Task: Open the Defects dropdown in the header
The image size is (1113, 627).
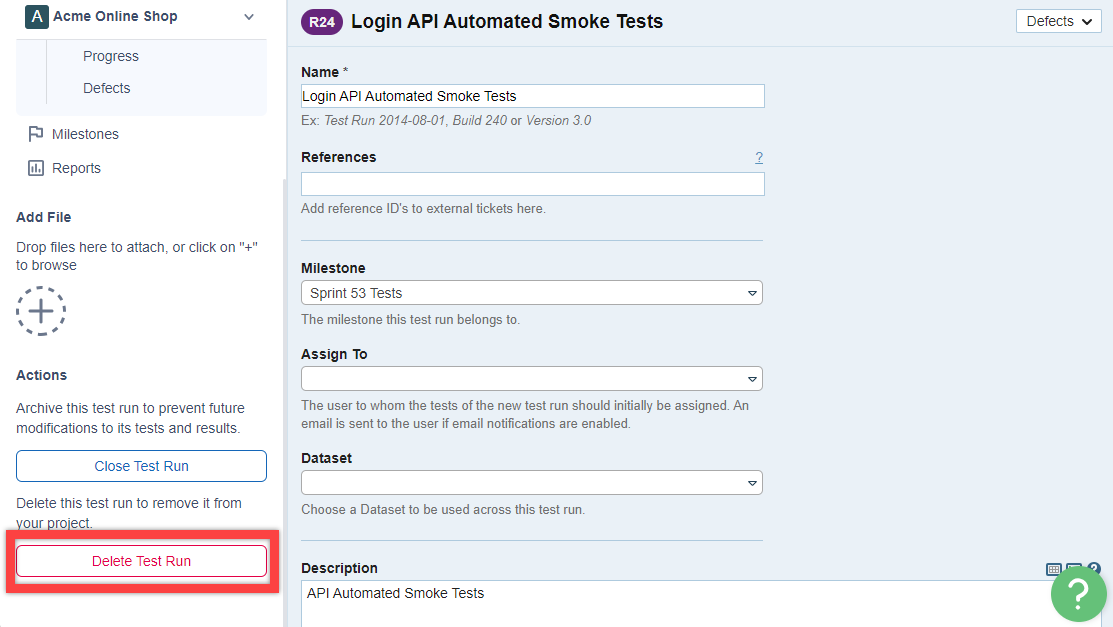Action: tap(1058, 21)
